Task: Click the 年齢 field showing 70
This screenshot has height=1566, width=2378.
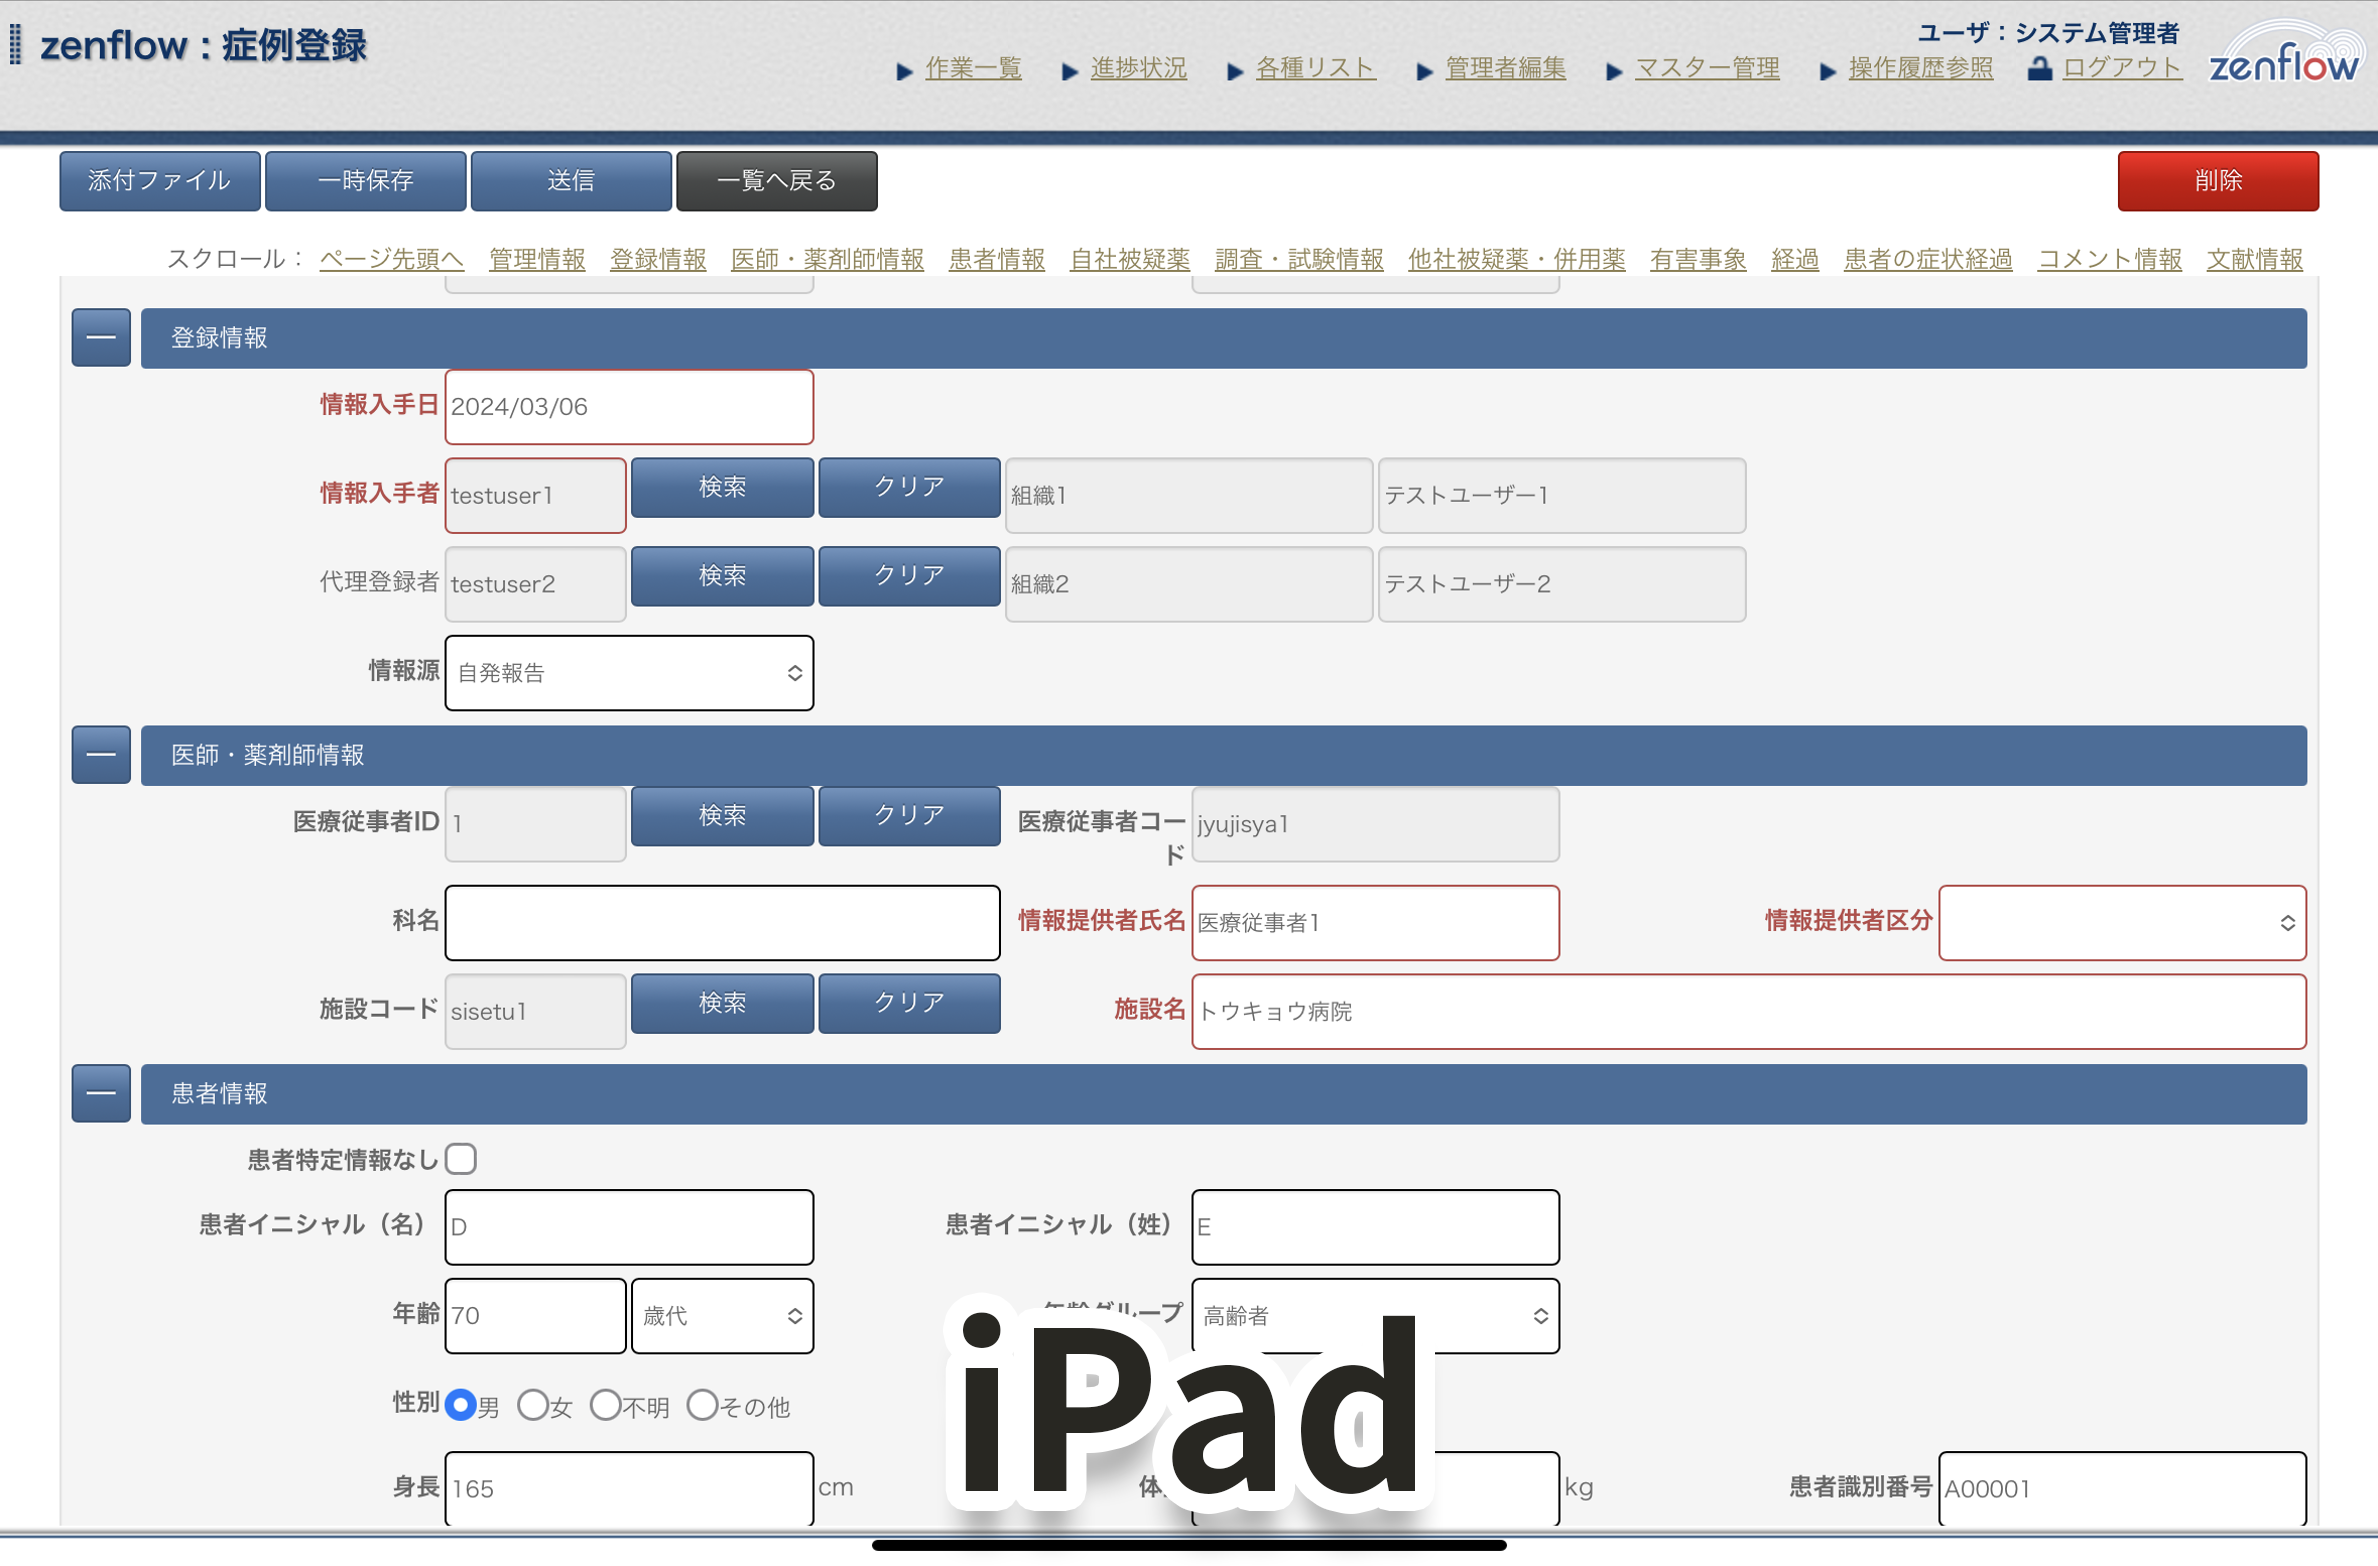Action: [535, 1316]
